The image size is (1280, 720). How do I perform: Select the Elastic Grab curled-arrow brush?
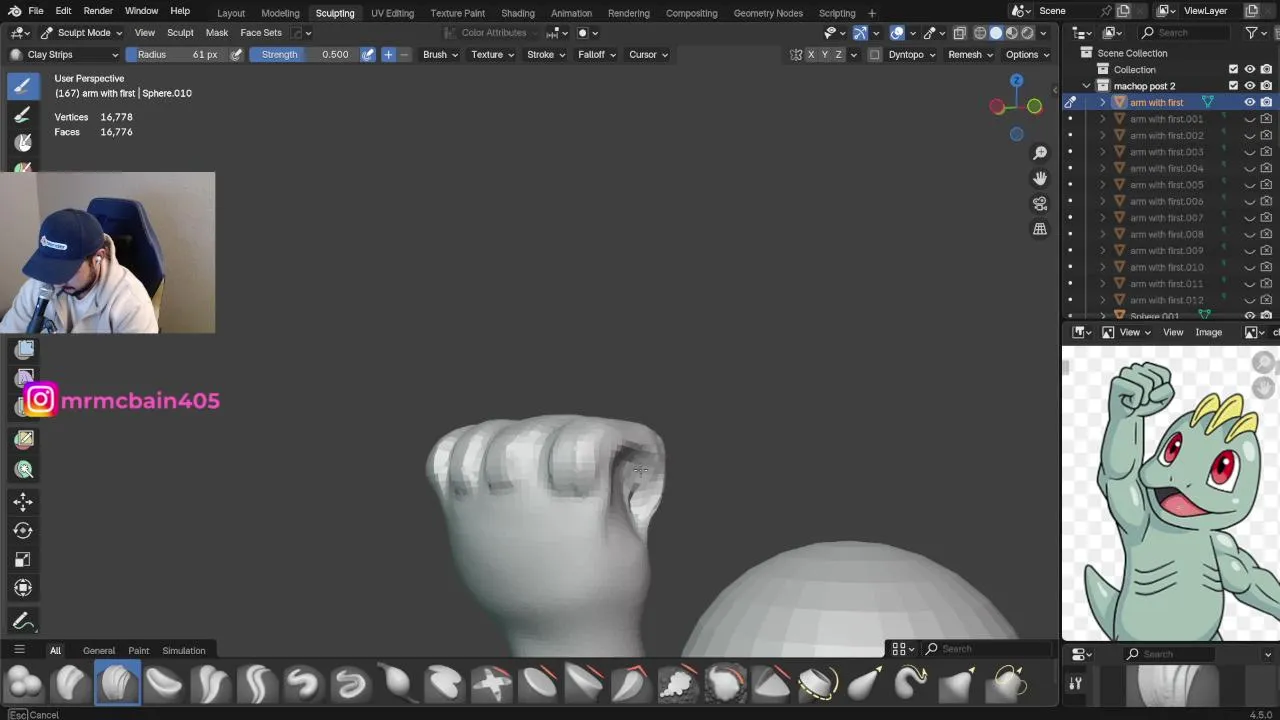point(910,684)
